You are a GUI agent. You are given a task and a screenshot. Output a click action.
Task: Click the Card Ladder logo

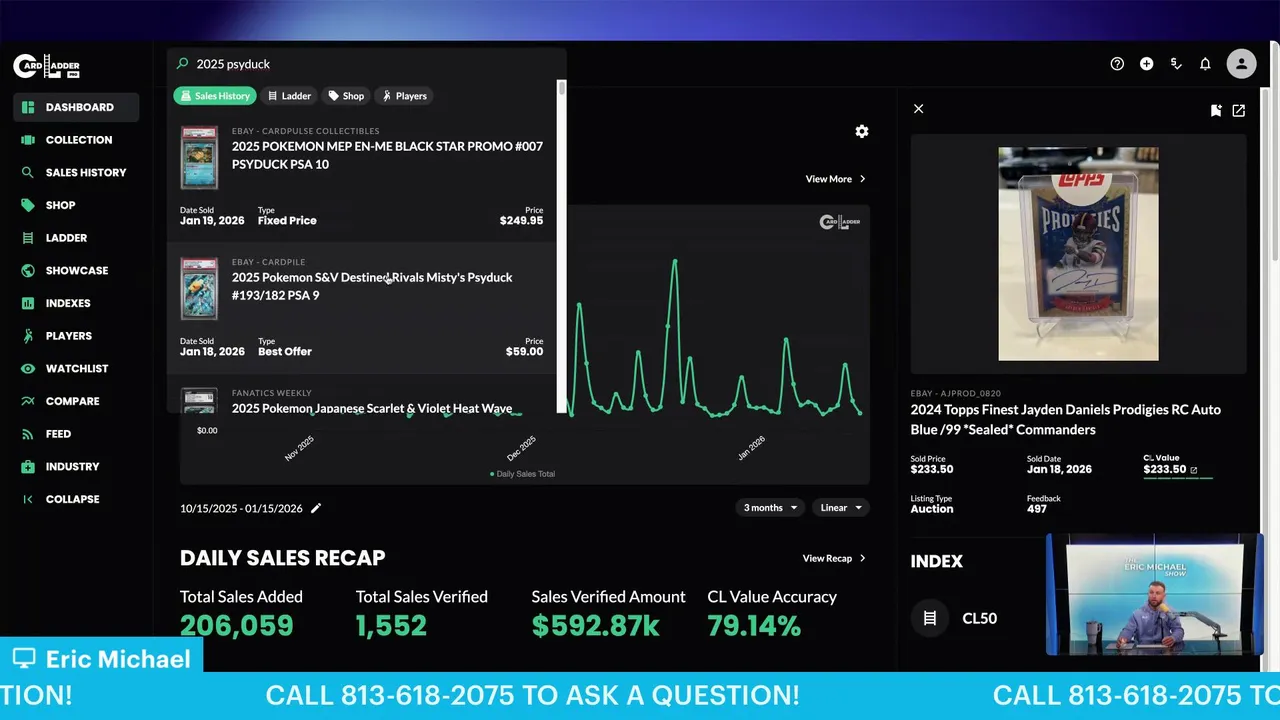[x=46, y=66]
